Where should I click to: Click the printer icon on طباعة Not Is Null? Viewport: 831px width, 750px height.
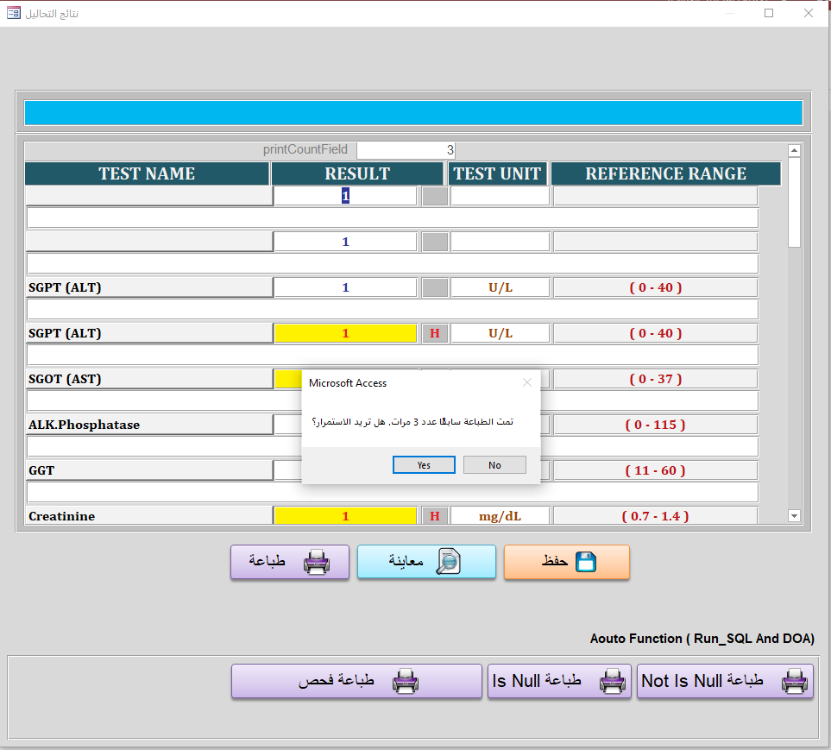click(794, 682)
